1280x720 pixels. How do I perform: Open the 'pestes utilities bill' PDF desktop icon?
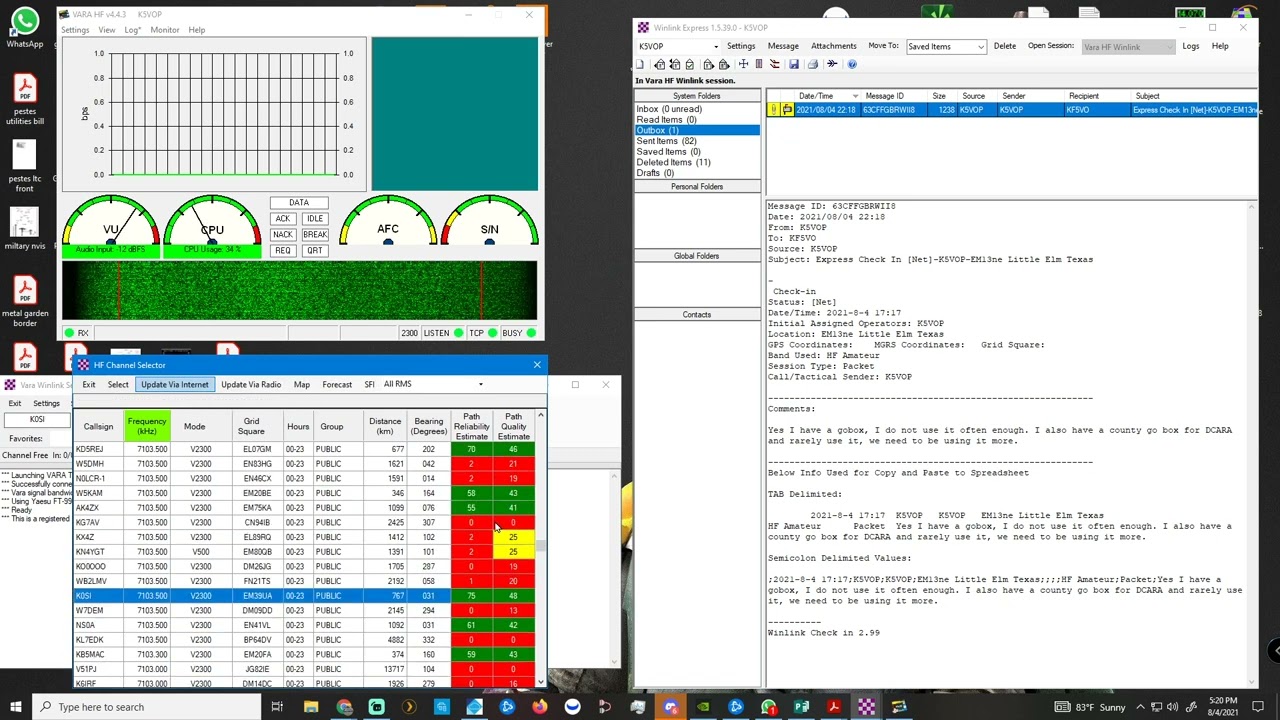24,99
